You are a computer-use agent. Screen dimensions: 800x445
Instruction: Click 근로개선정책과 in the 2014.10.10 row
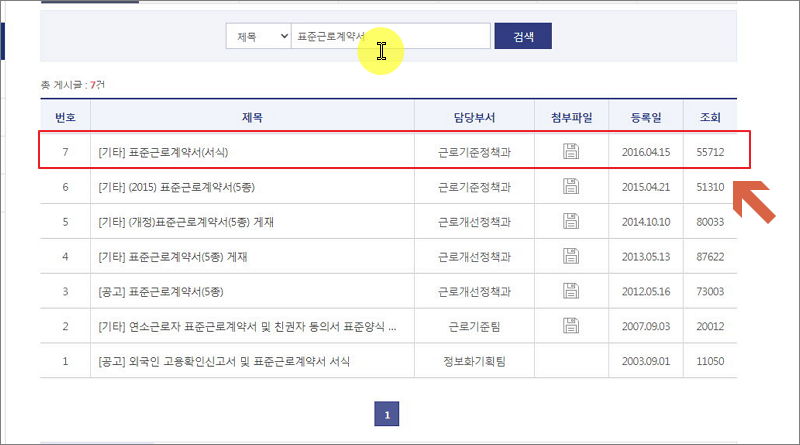474,222
